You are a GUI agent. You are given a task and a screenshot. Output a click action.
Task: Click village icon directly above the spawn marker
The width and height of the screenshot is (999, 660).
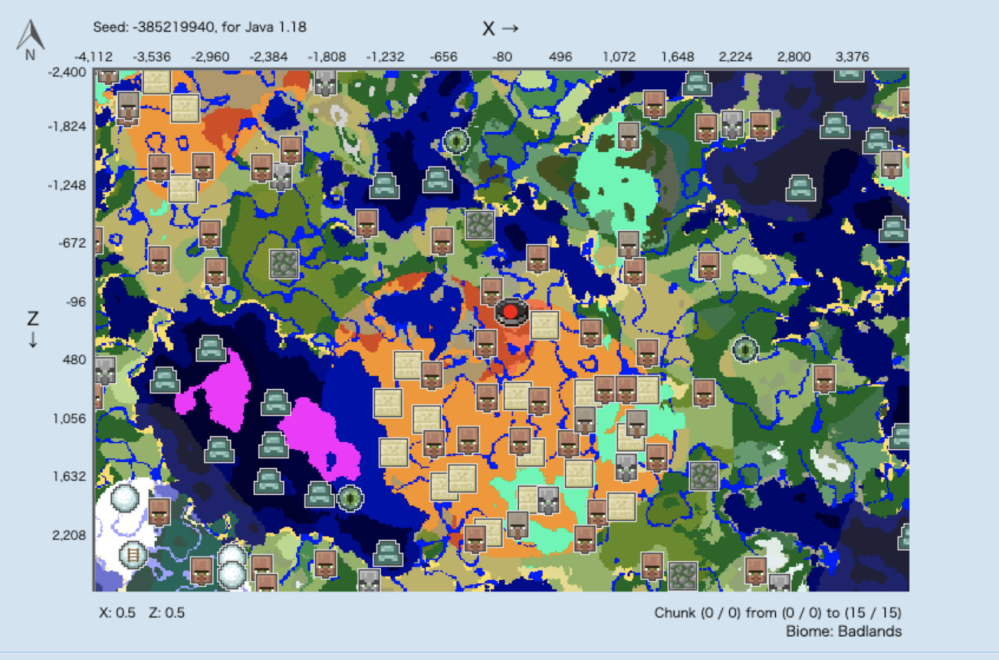491,292
